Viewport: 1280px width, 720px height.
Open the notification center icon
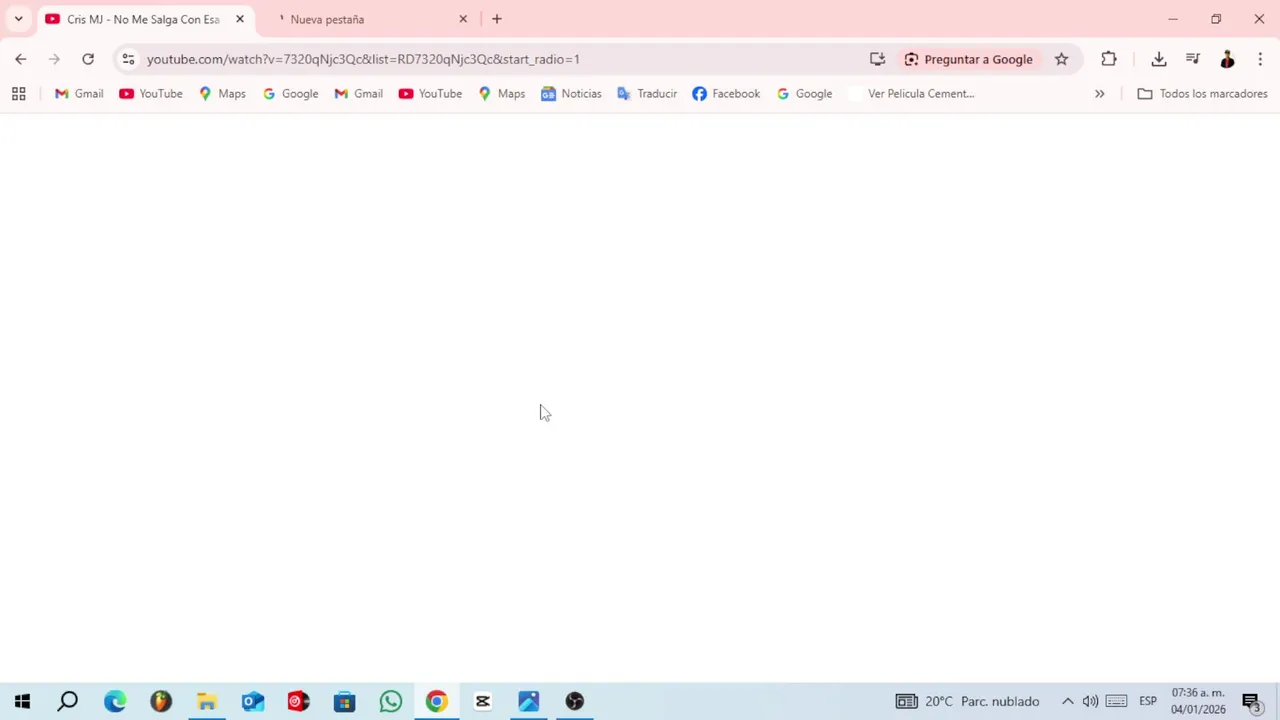(1251, 701)
